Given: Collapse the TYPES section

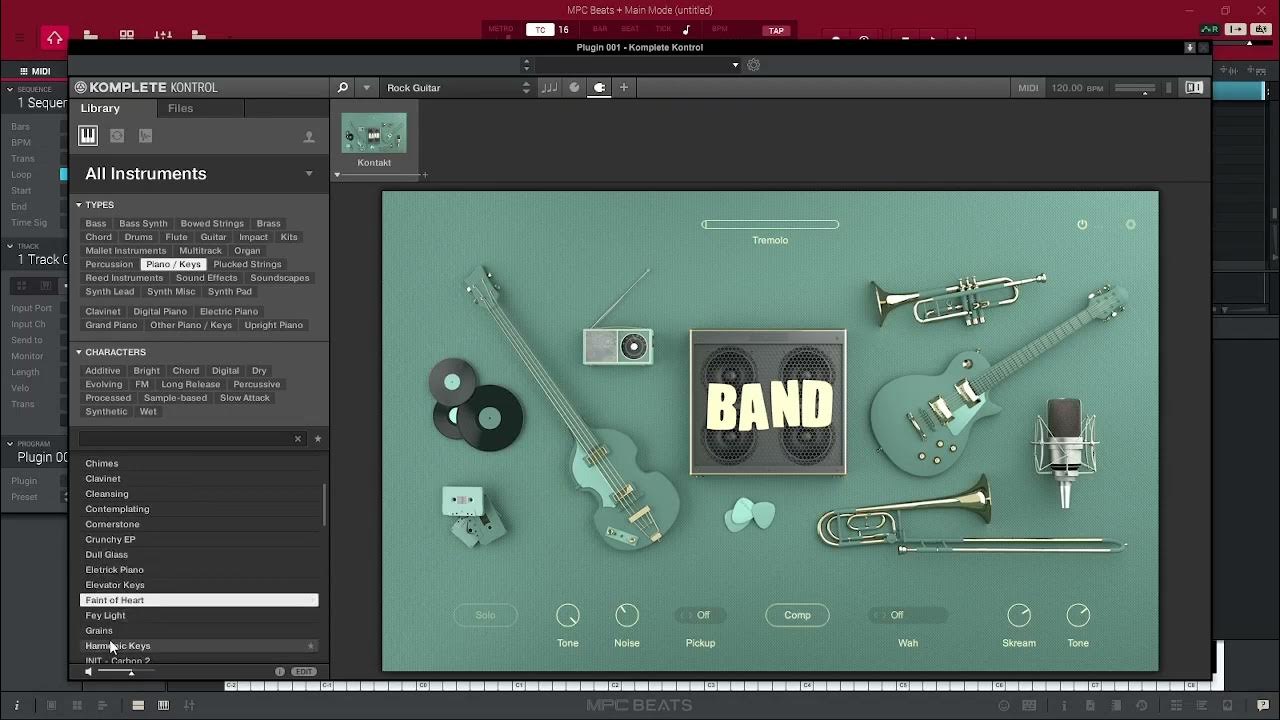Looking at the screenshot, I should click(79, 205).
